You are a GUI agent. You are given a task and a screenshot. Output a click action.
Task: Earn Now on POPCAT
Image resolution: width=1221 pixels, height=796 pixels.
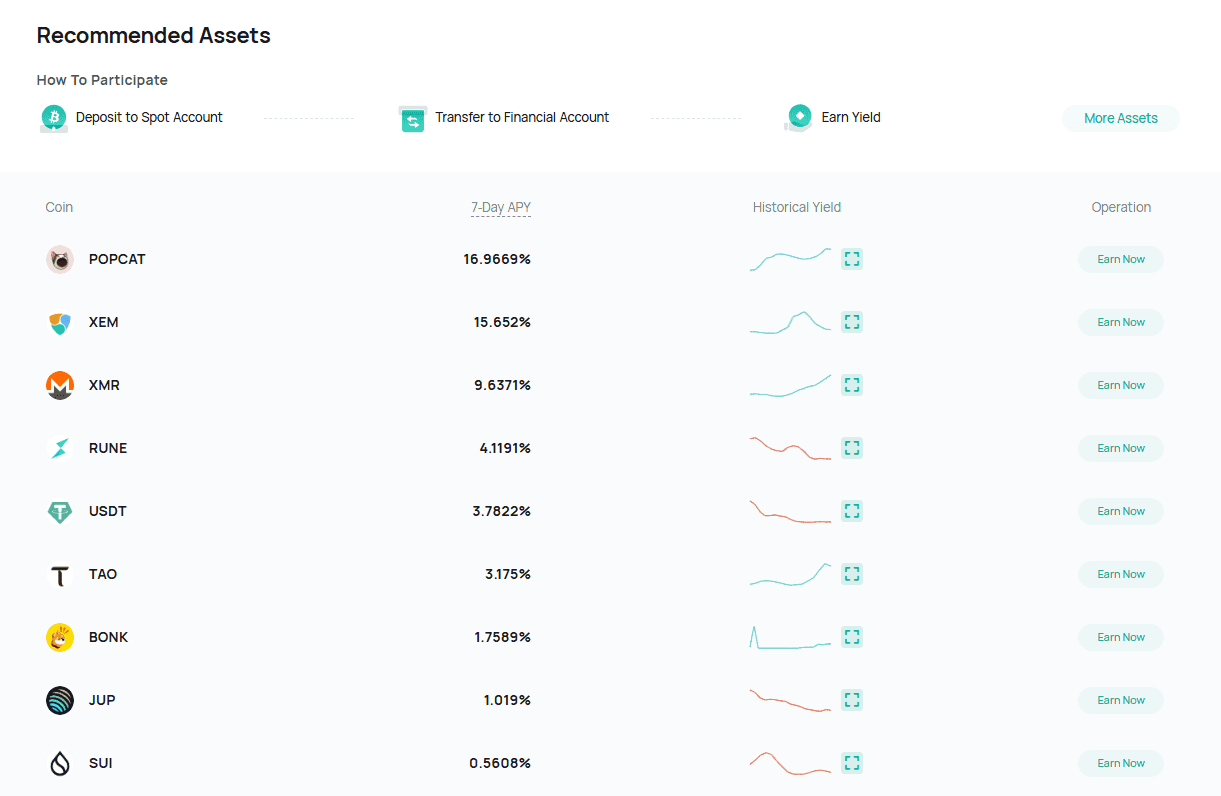[1121, 259]
